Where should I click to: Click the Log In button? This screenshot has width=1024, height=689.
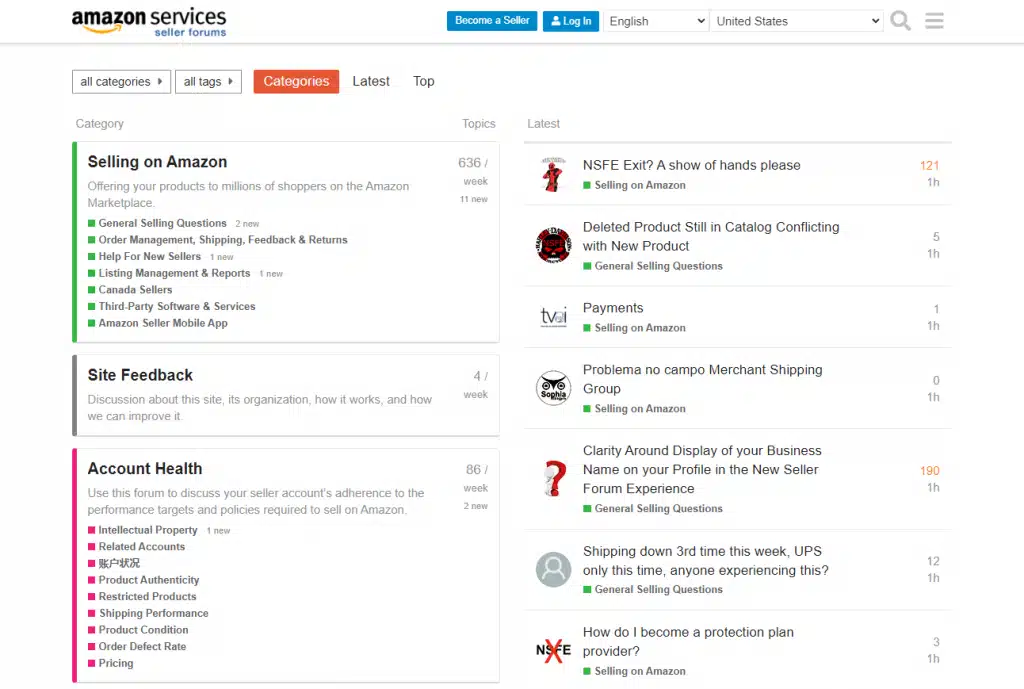click(571, 21)
